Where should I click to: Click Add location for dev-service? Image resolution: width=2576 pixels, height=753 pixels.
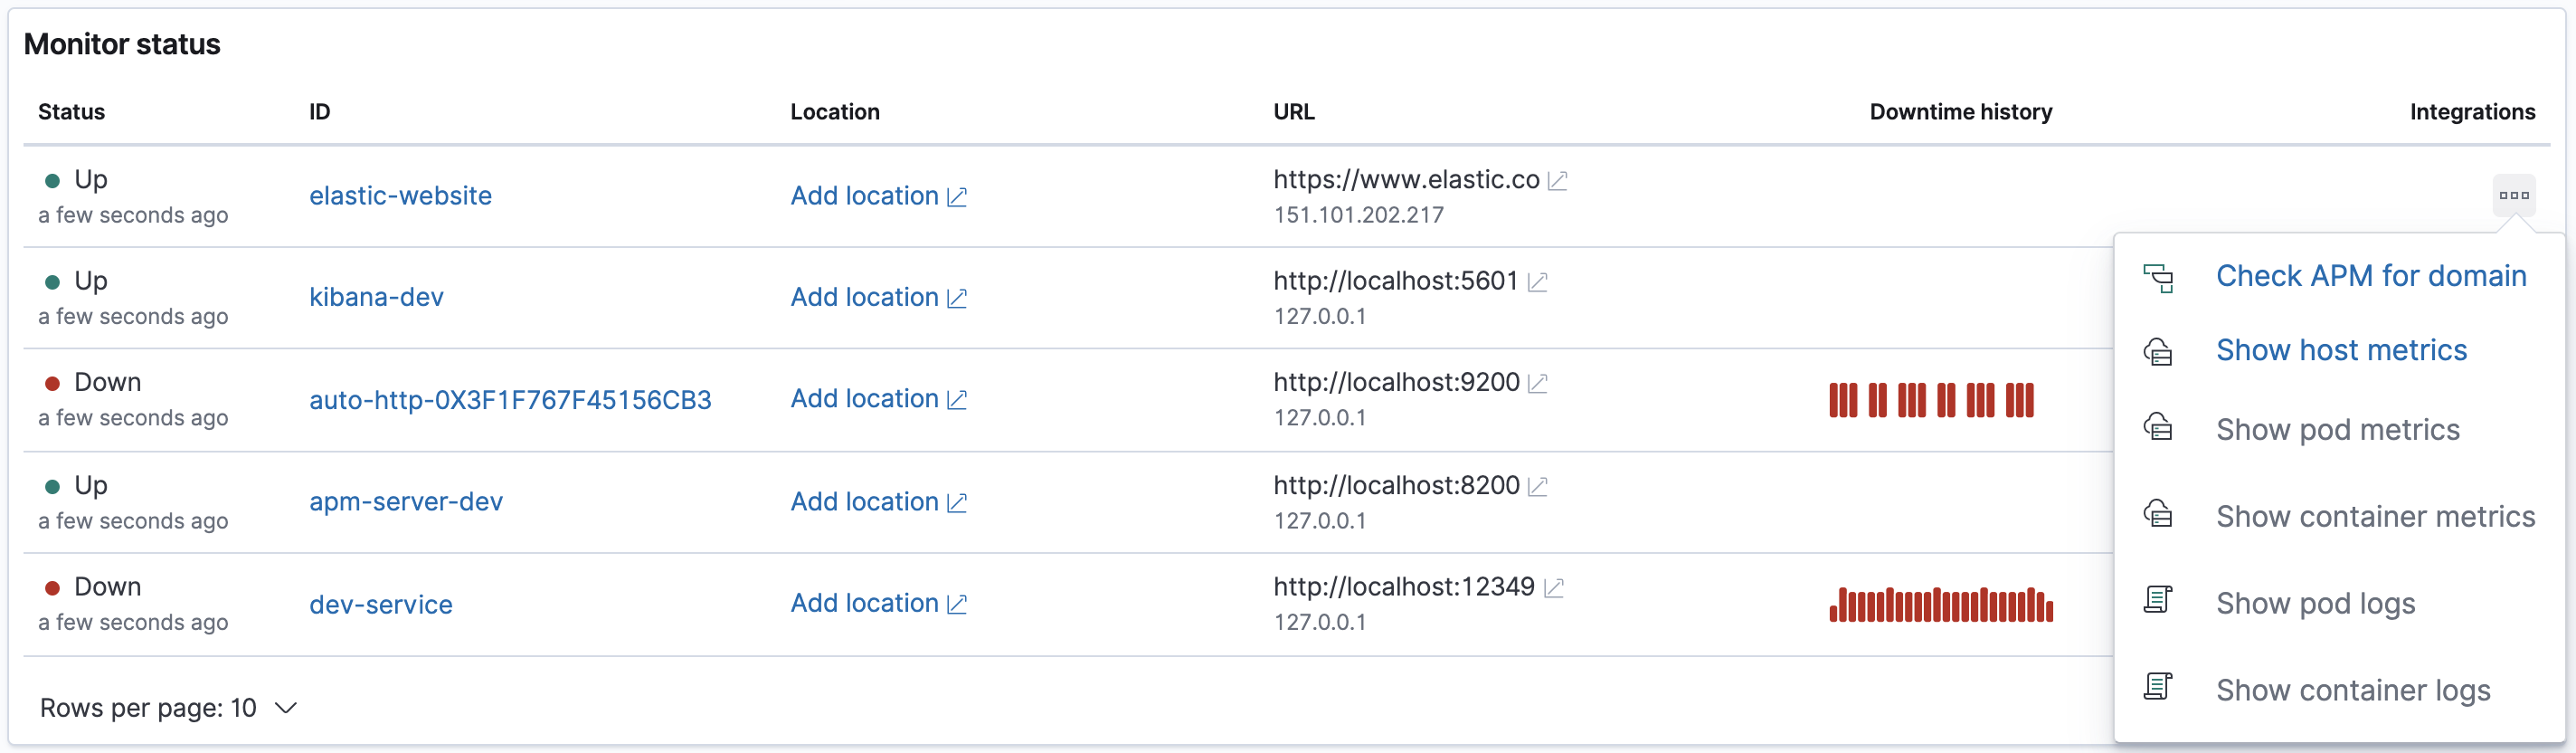coord(864,603)
